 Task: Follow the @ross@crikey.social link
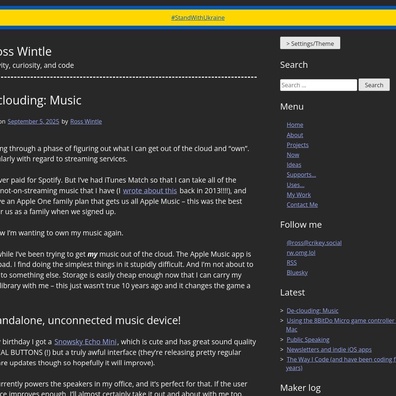point(314,243)
